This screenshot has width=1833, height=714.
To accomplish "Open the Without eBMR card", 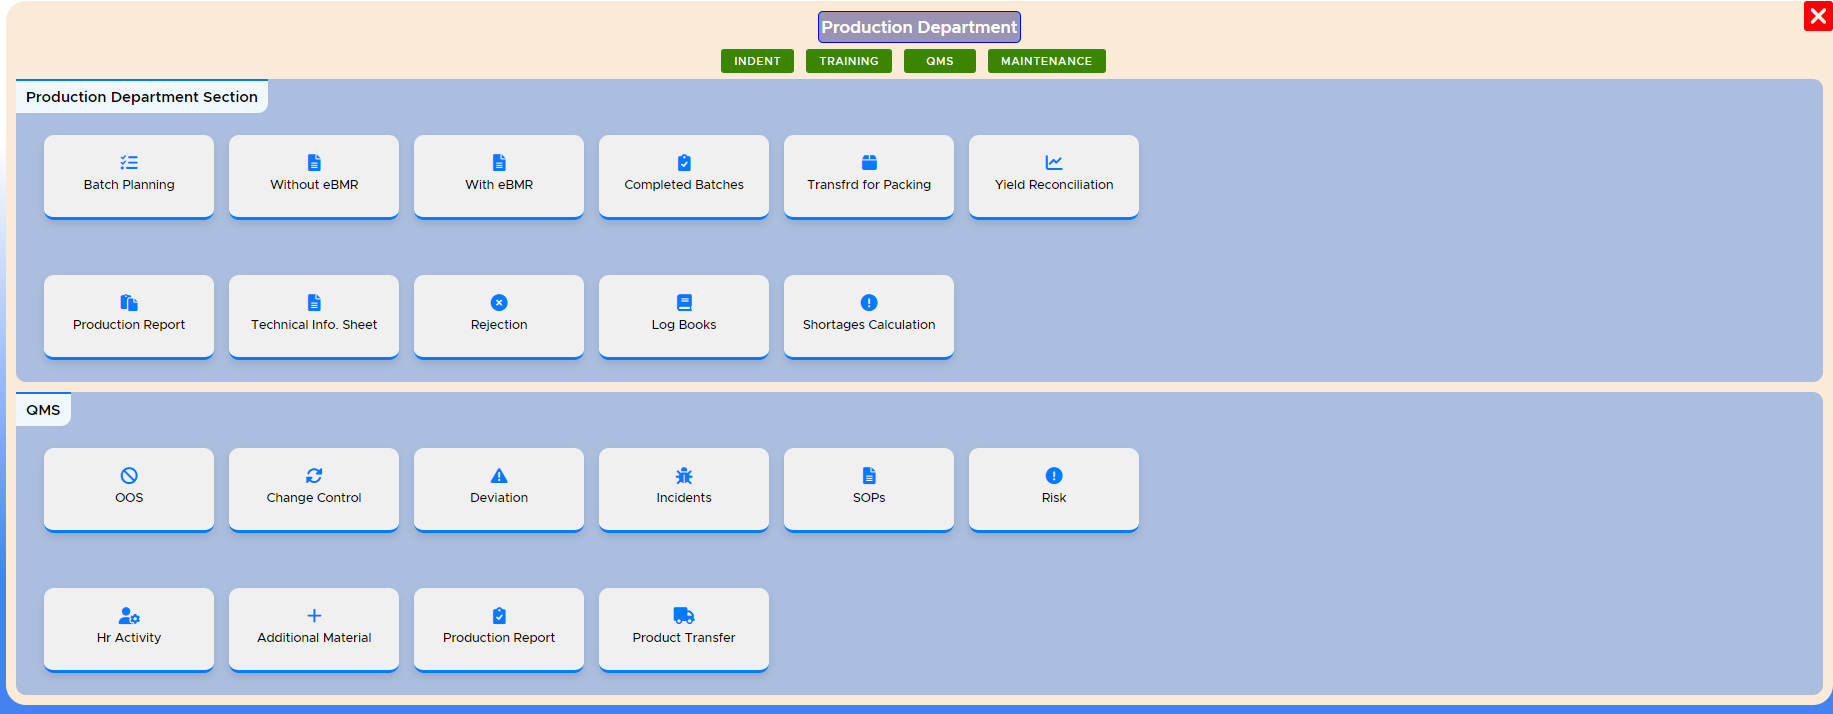I will (x=314, y=175).
